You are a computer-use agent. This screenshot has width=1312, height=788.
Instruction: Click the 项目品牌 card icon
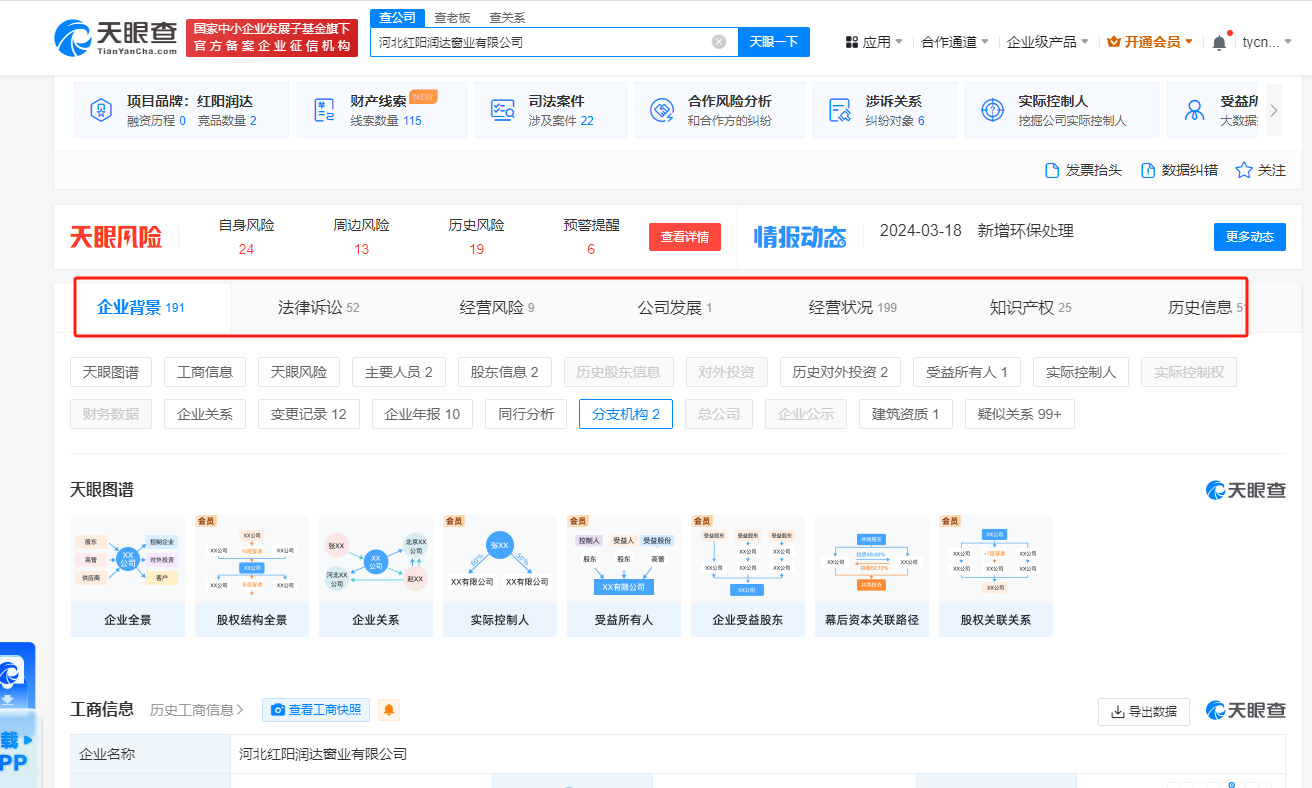(x=101, y=110)
